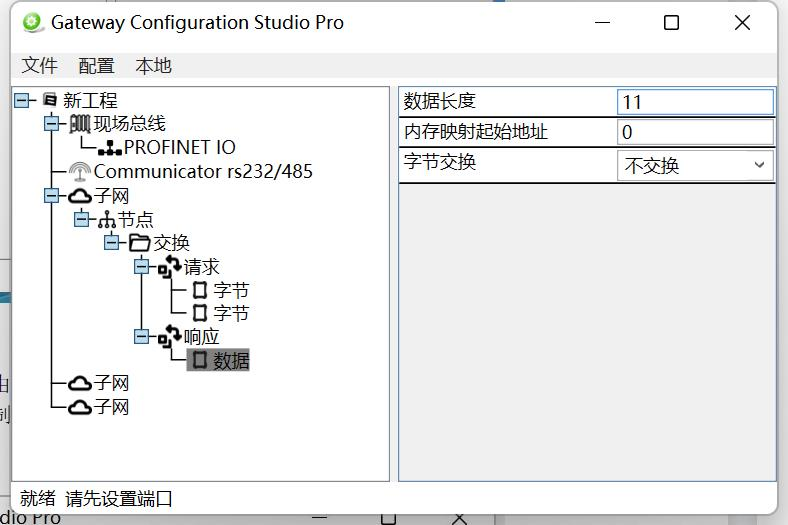Screen dimensions: 788x525
Task: Click the 现场总线 fieldbus icon
Action: point(79,124)
